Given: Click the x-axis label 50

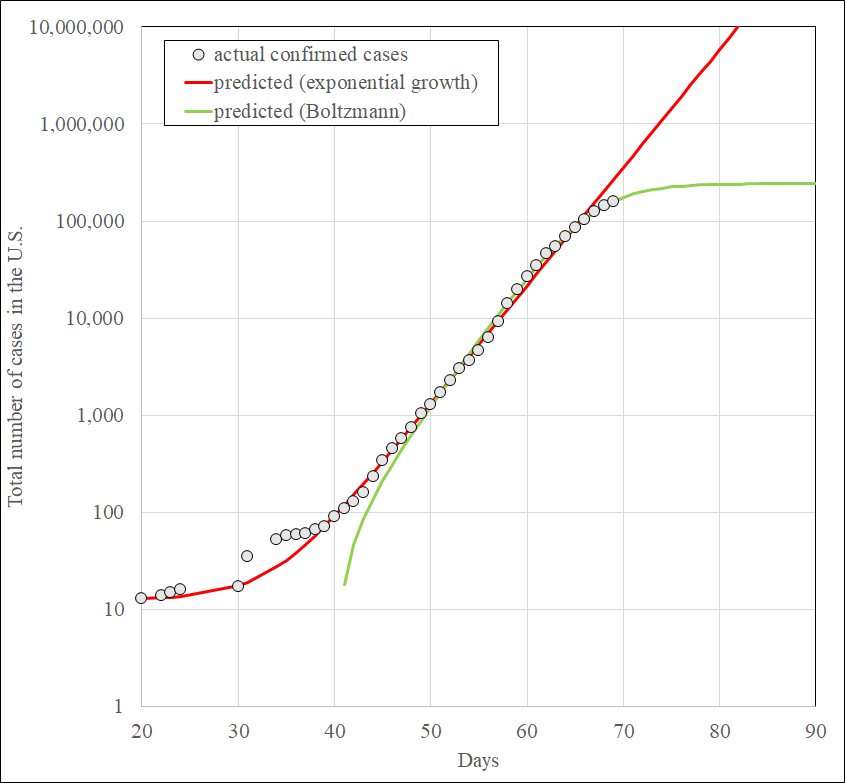Looking at the screenshot, I should 431,731.
